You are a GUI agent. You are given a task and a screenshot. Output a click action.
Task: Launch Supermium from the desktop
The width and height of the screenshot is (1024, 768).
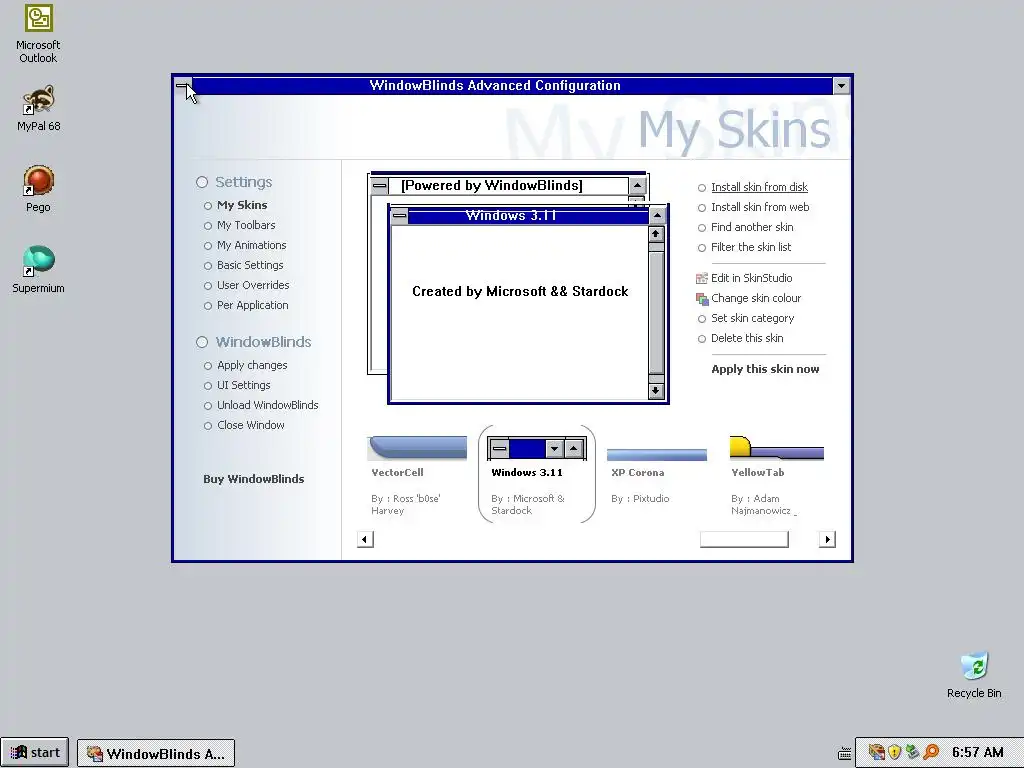coord(38,270)
